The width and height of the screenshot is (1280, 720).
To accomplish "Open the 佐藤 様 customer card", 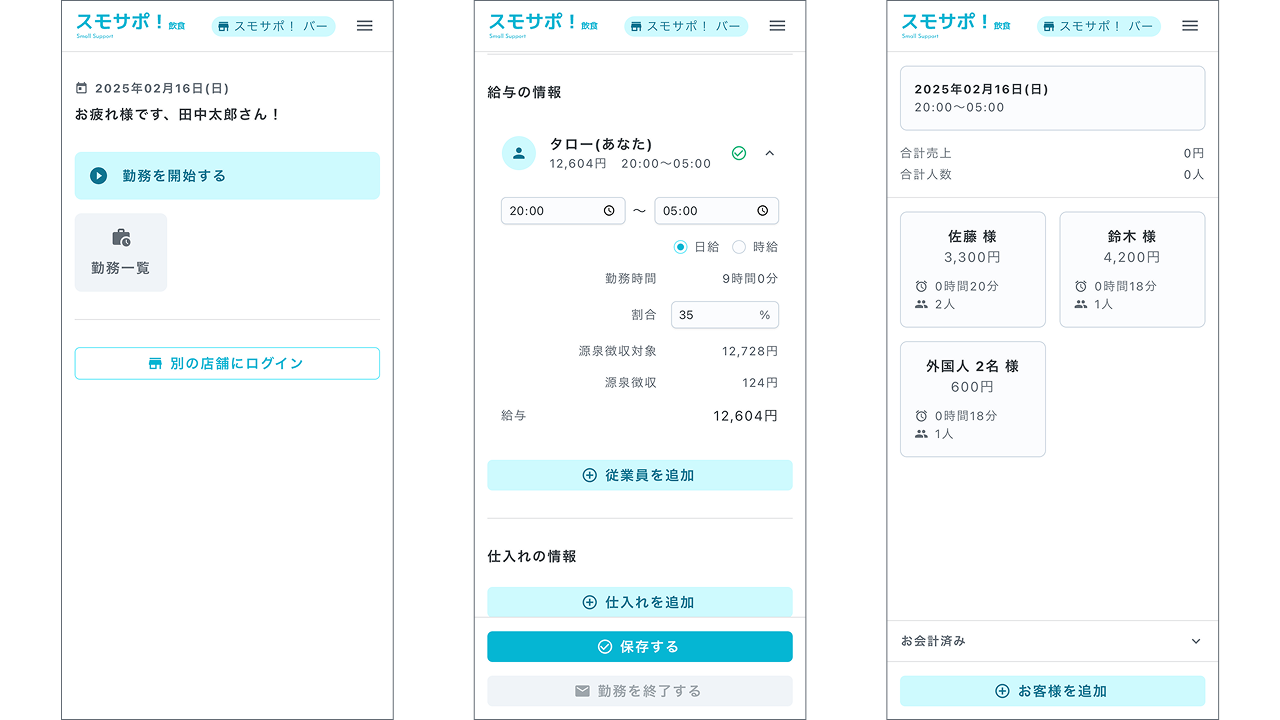I will click(972, 269).
